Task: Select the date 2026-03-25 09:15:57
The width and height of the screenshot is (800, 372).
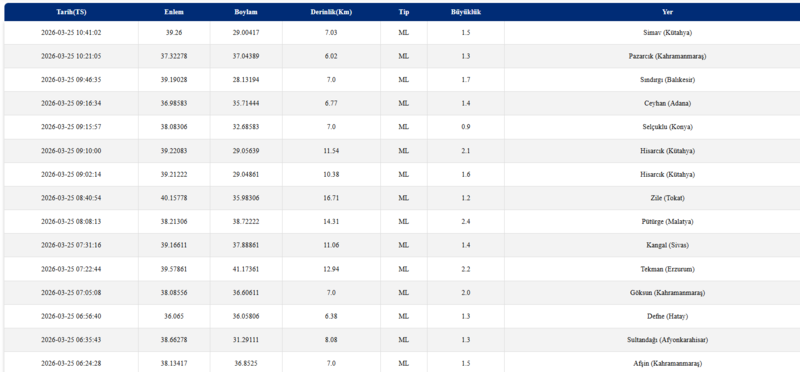Action: (71, 127)
